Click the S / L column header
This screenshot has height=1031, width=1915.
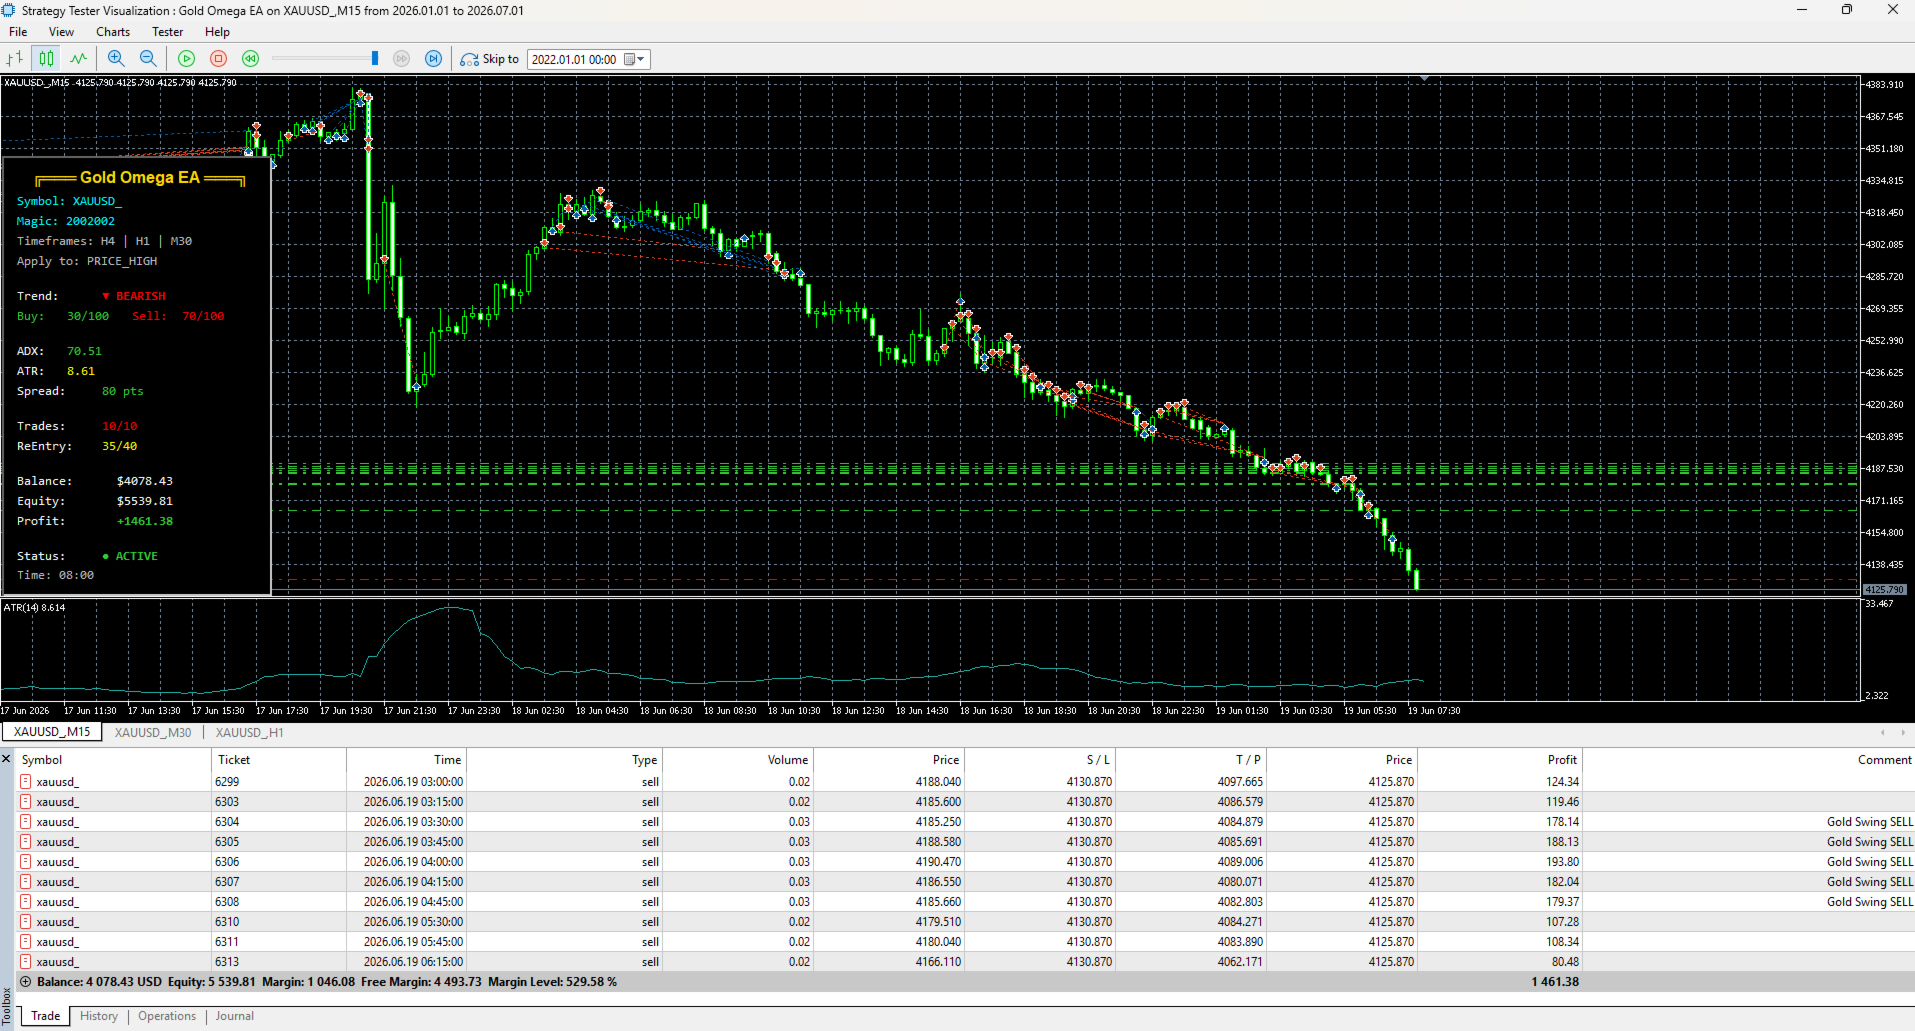click(x=1040, y=760)
